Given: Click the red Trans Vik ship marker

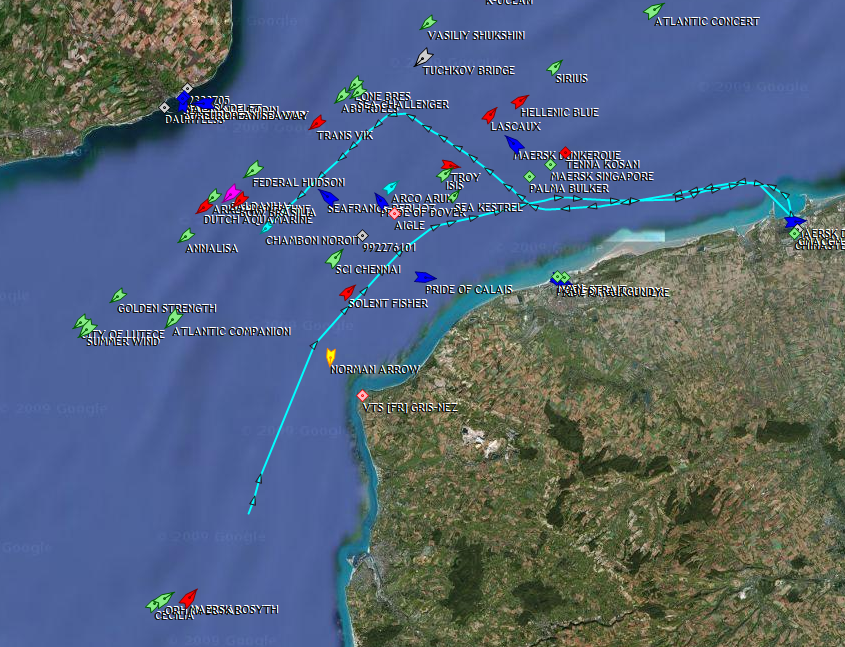Looking at the screenshot, I should point(318,122).
